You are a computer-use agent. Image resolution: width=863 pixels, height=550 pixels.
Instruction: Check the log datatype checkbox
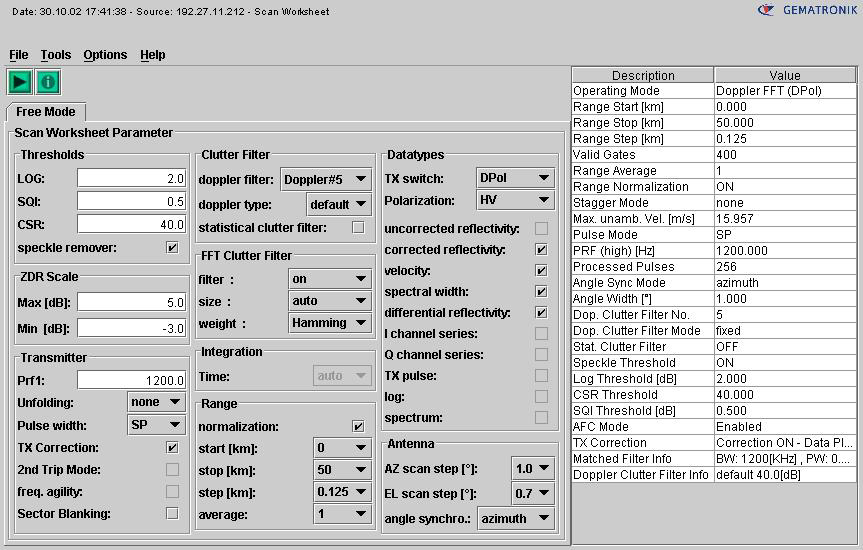[542, 396]
